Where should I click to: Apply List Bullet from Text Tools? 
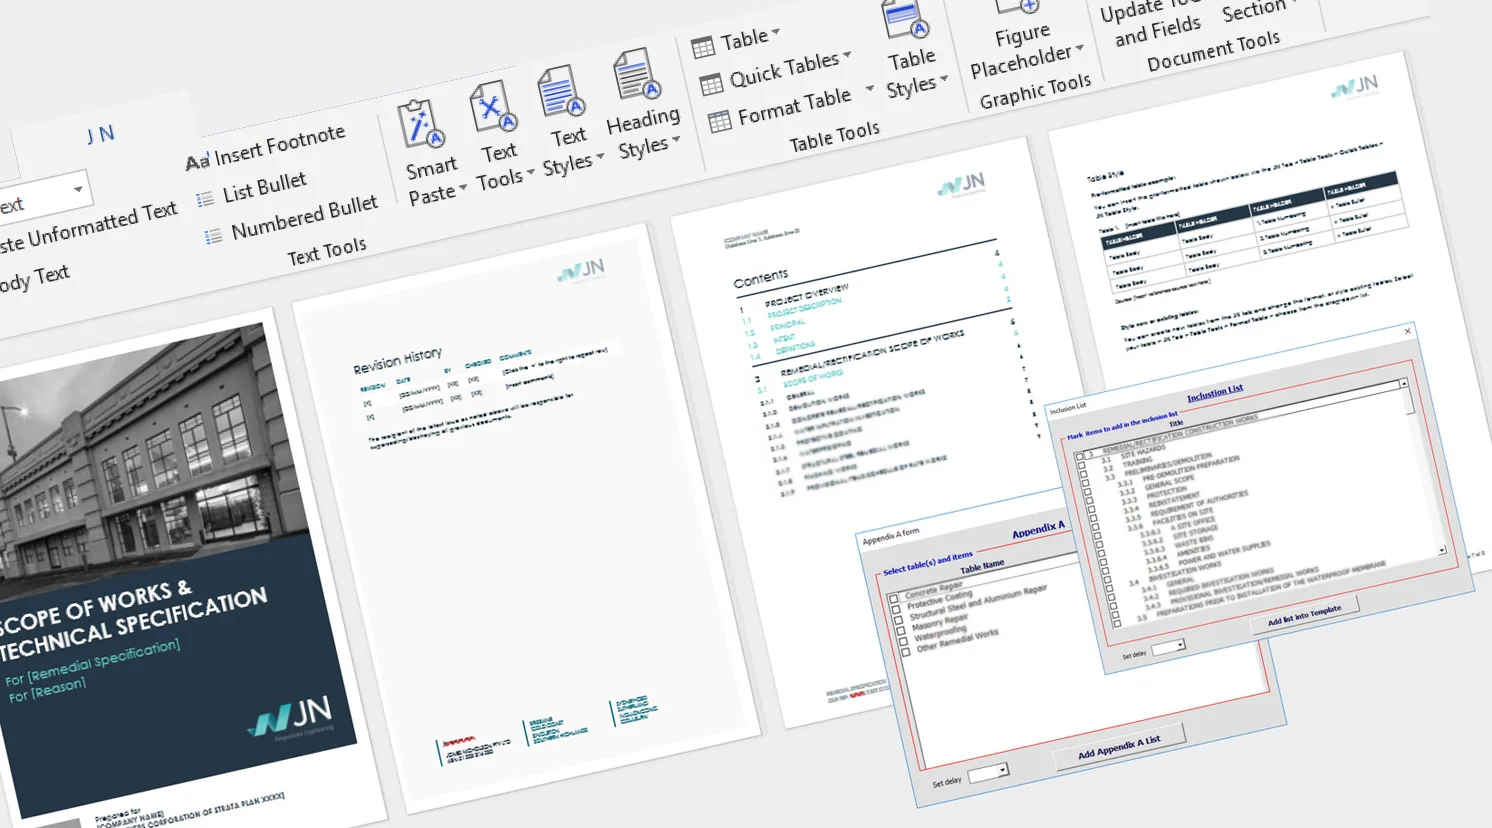click(254, 189)
